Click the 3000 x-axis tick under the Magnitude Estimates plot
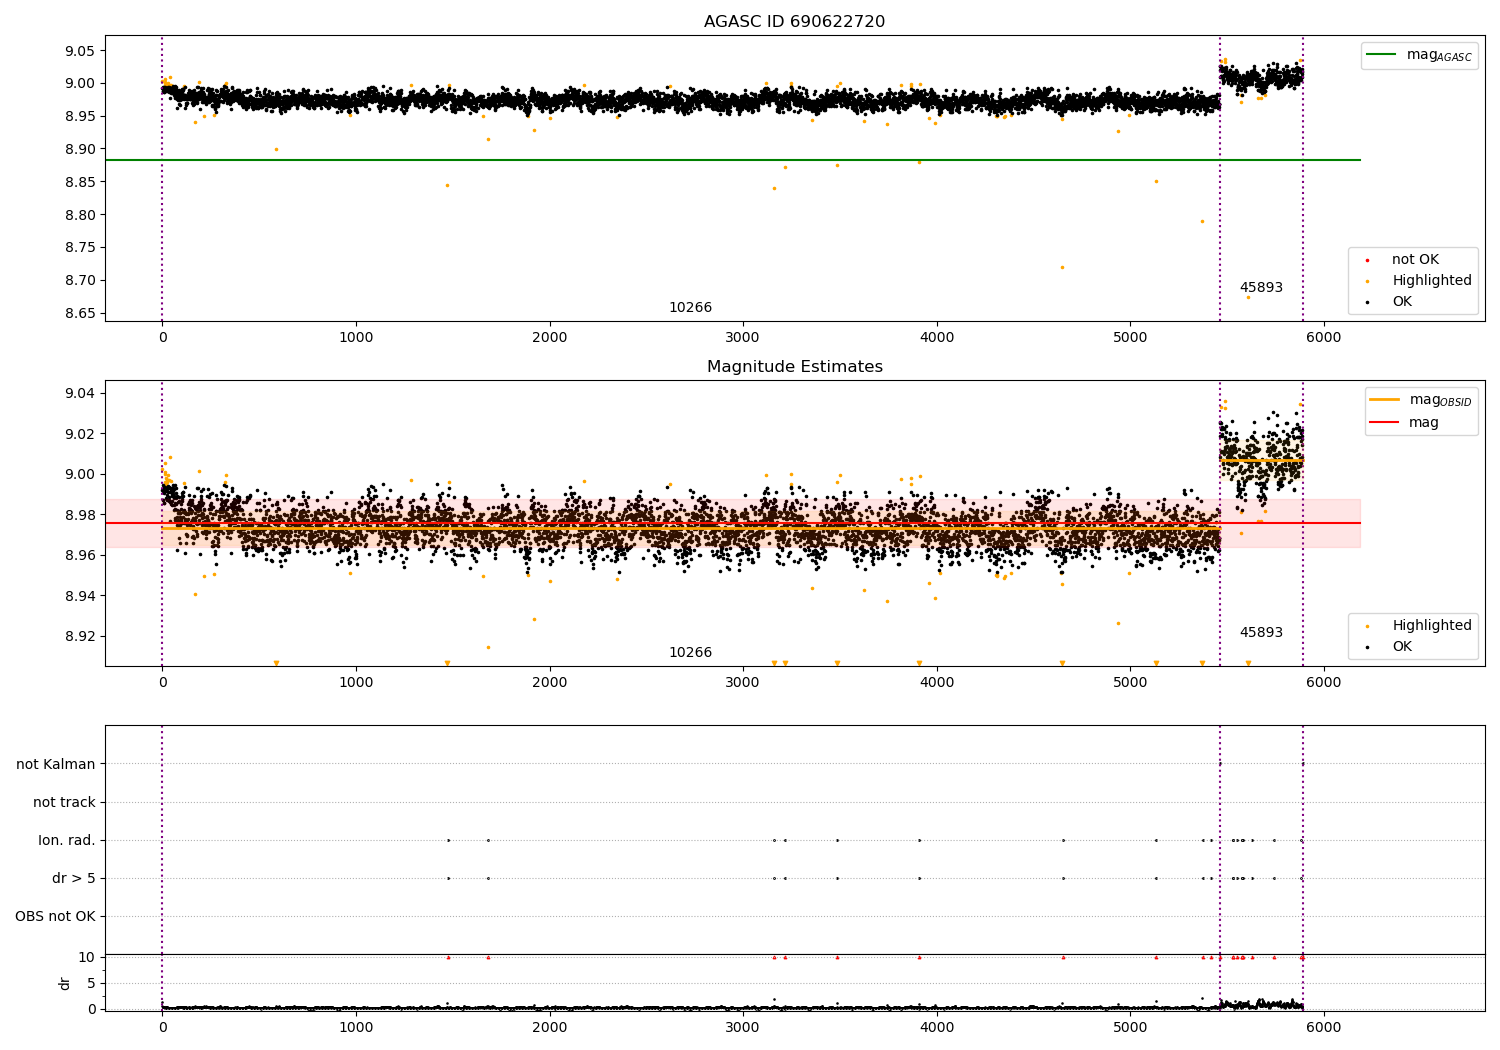The image size is (1500, 1050). (x=743, y=683)
